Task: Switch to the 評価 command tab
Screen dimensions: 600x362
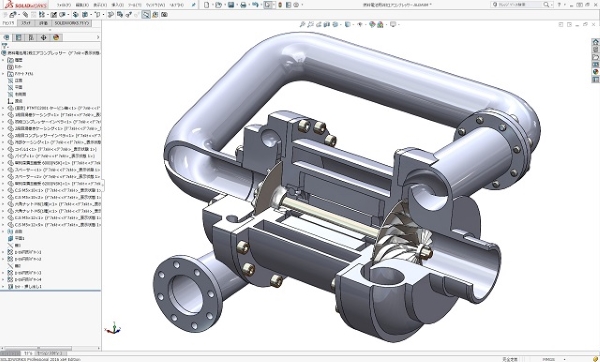Action: coord(43,23)
